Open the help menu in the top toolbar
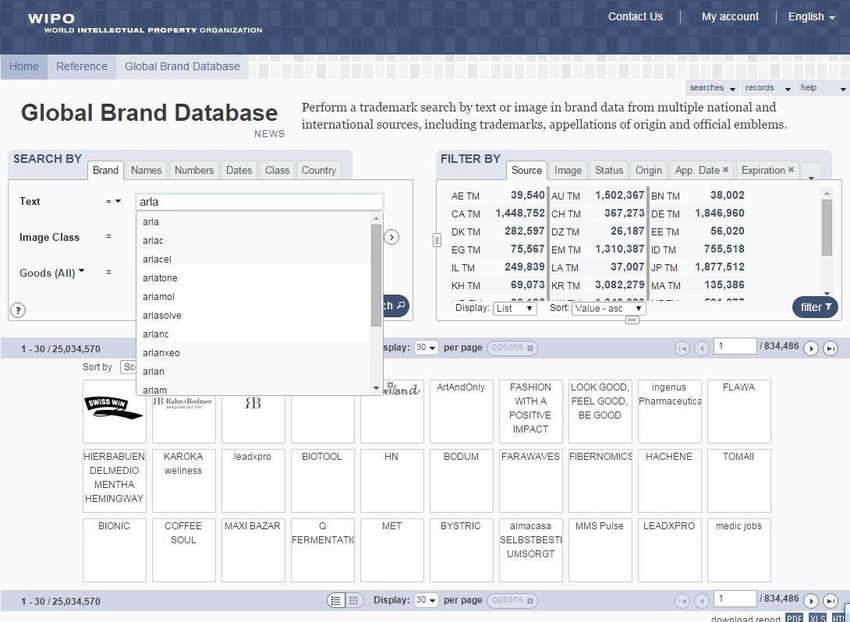850x622 pixels. 822,88
